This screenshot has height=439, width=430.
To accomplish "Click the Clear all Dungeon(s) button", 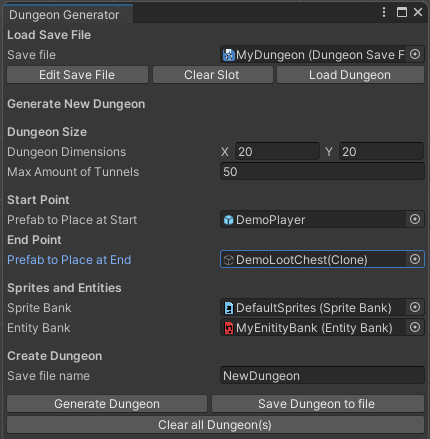I will click(215, 425).
